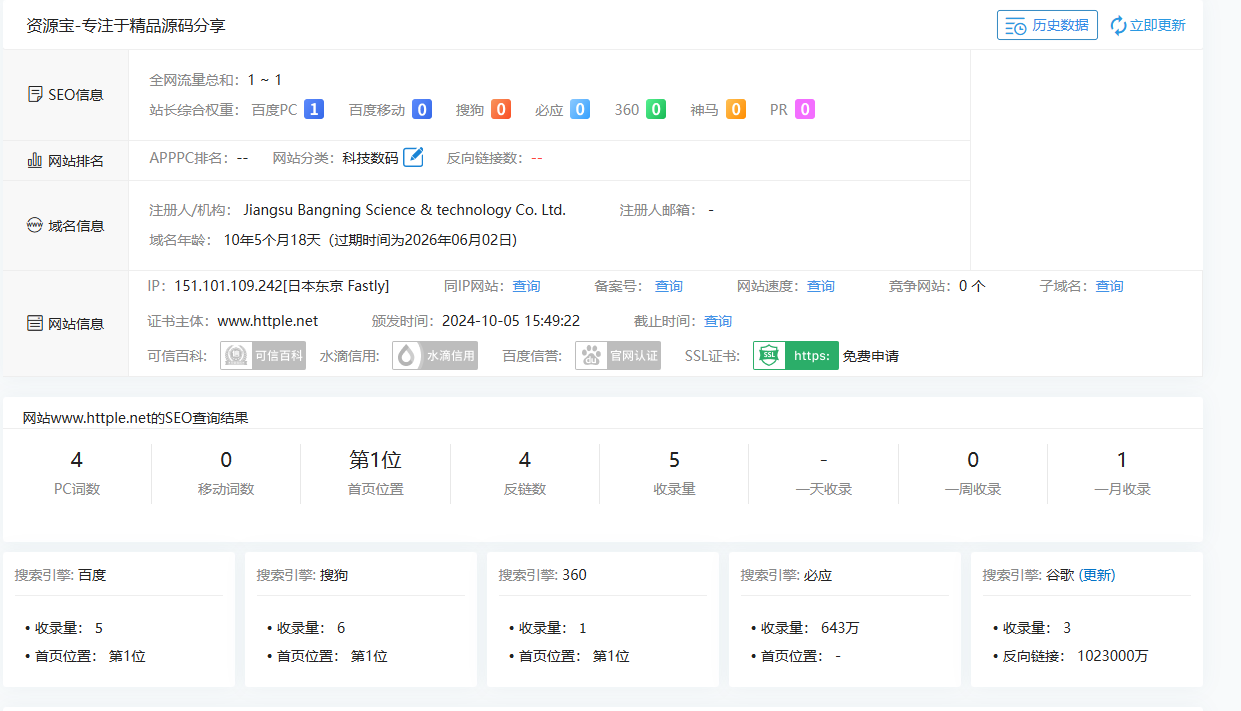Click 免费申请 SSL certificate link

click(x=870, y=356)
